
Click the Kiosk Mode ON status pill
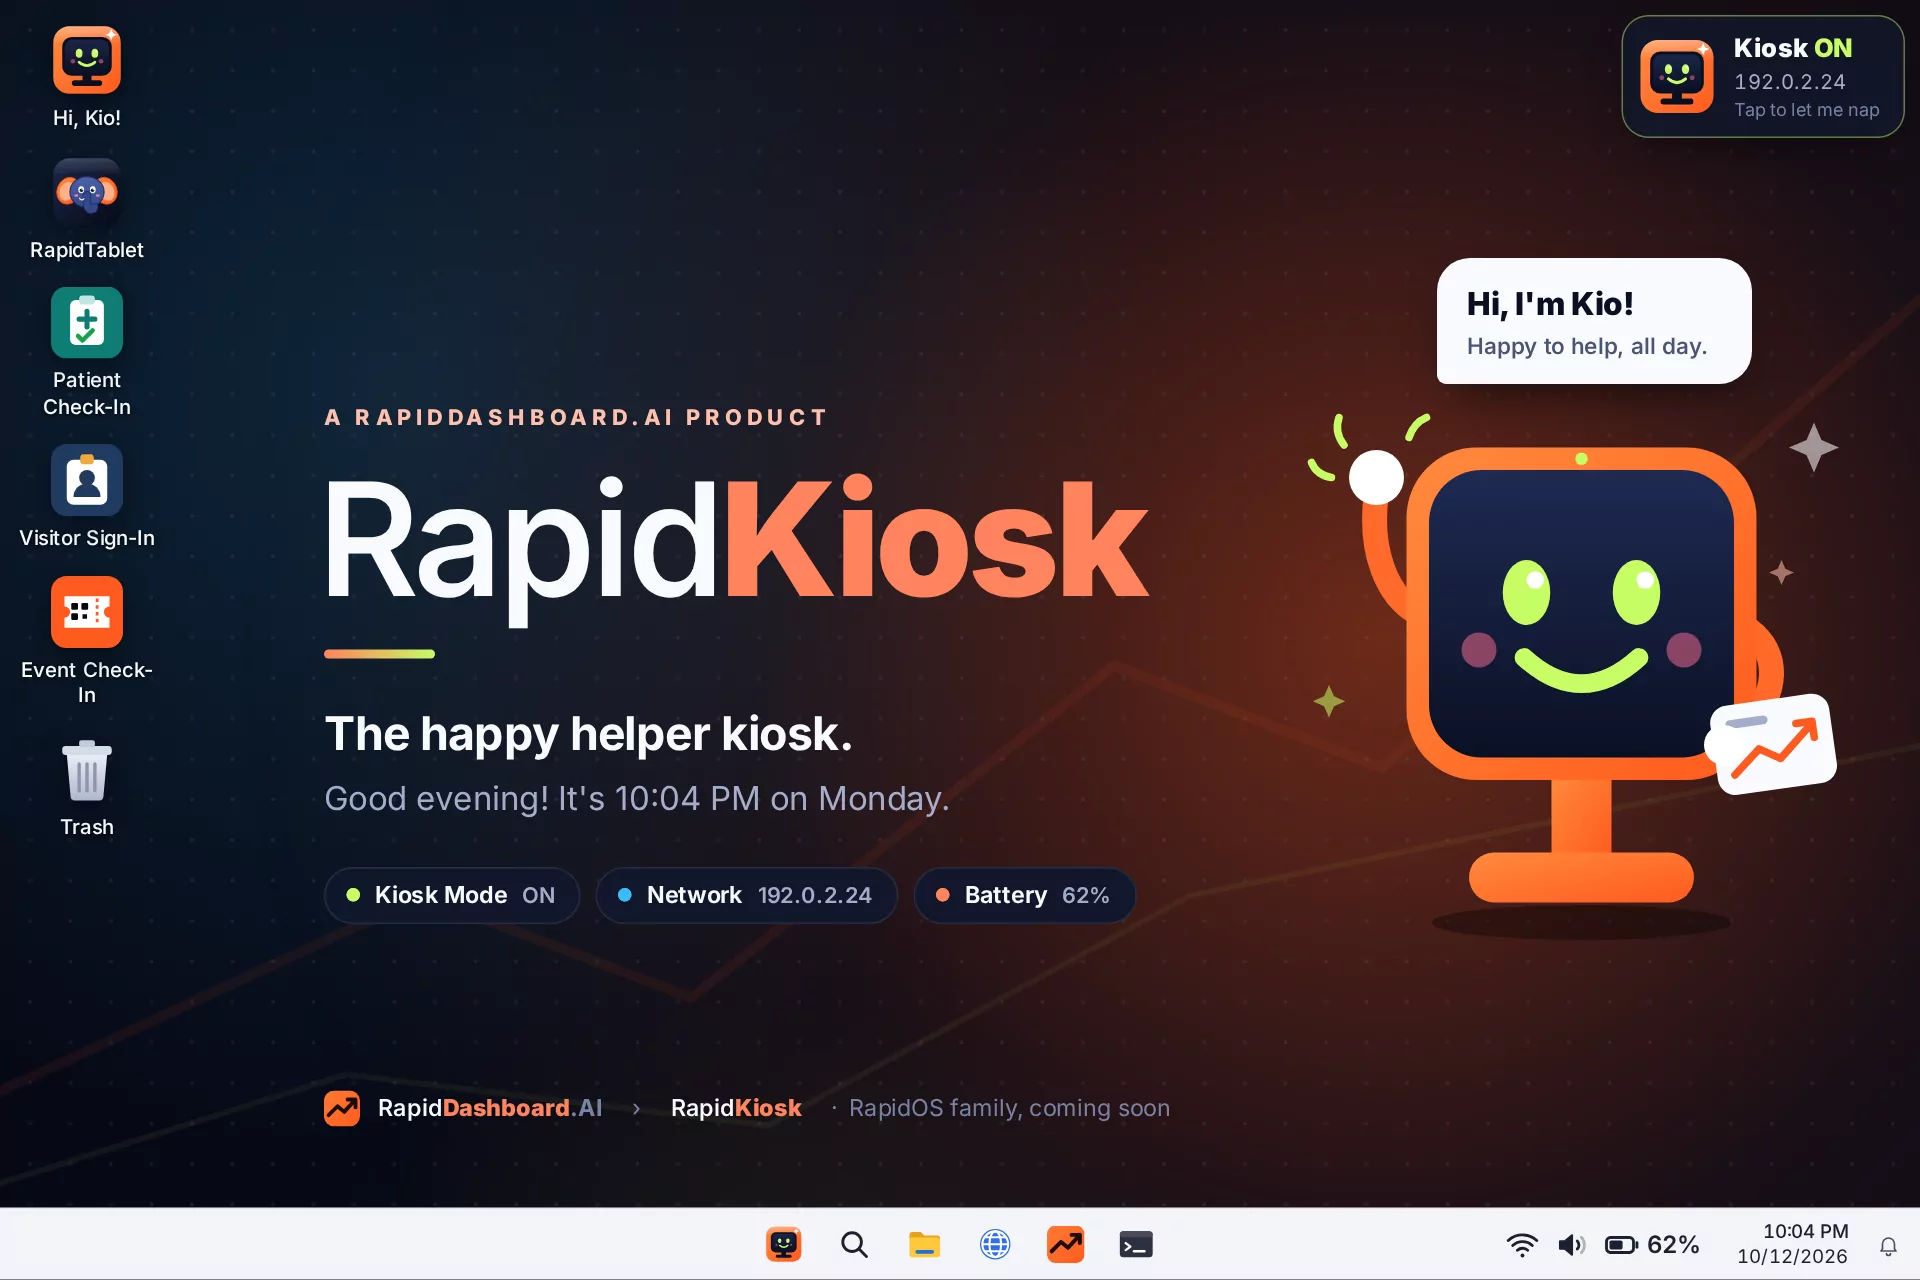point(452,895)
